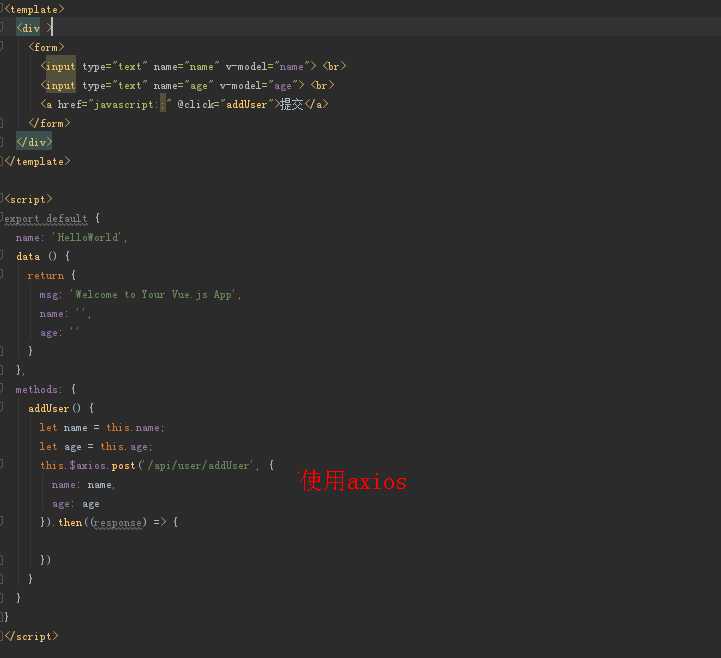721x658 pixels.
Task: Click the 提交 anchor text
Action: 292,104
